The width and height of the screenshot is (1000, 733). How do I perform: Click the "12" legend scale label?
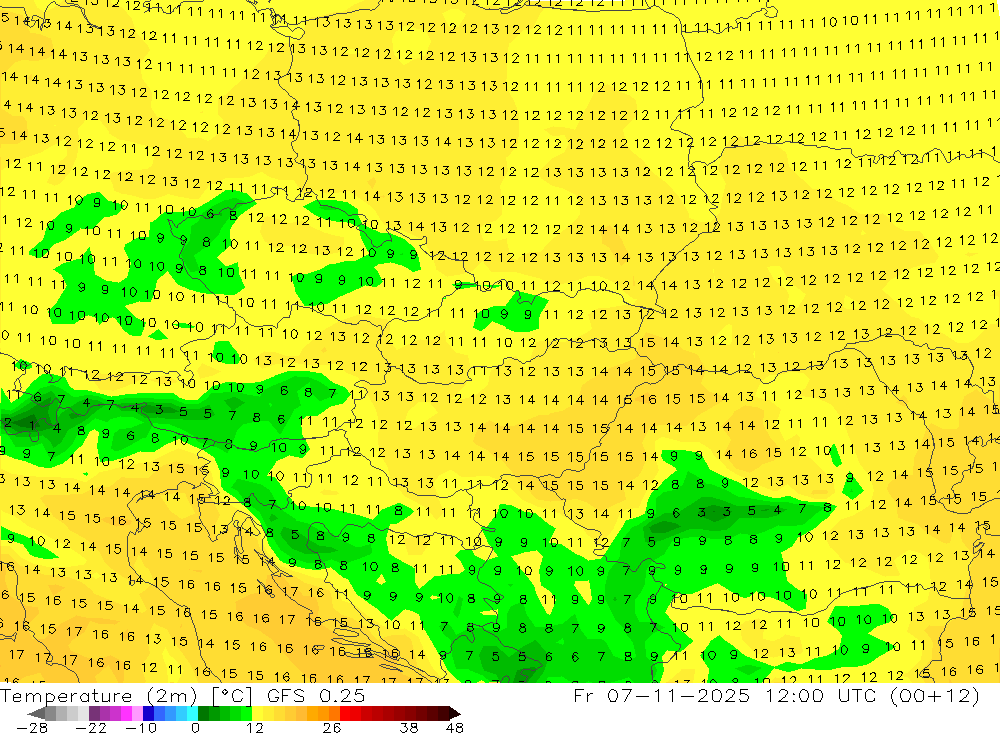tap(254, 727)
